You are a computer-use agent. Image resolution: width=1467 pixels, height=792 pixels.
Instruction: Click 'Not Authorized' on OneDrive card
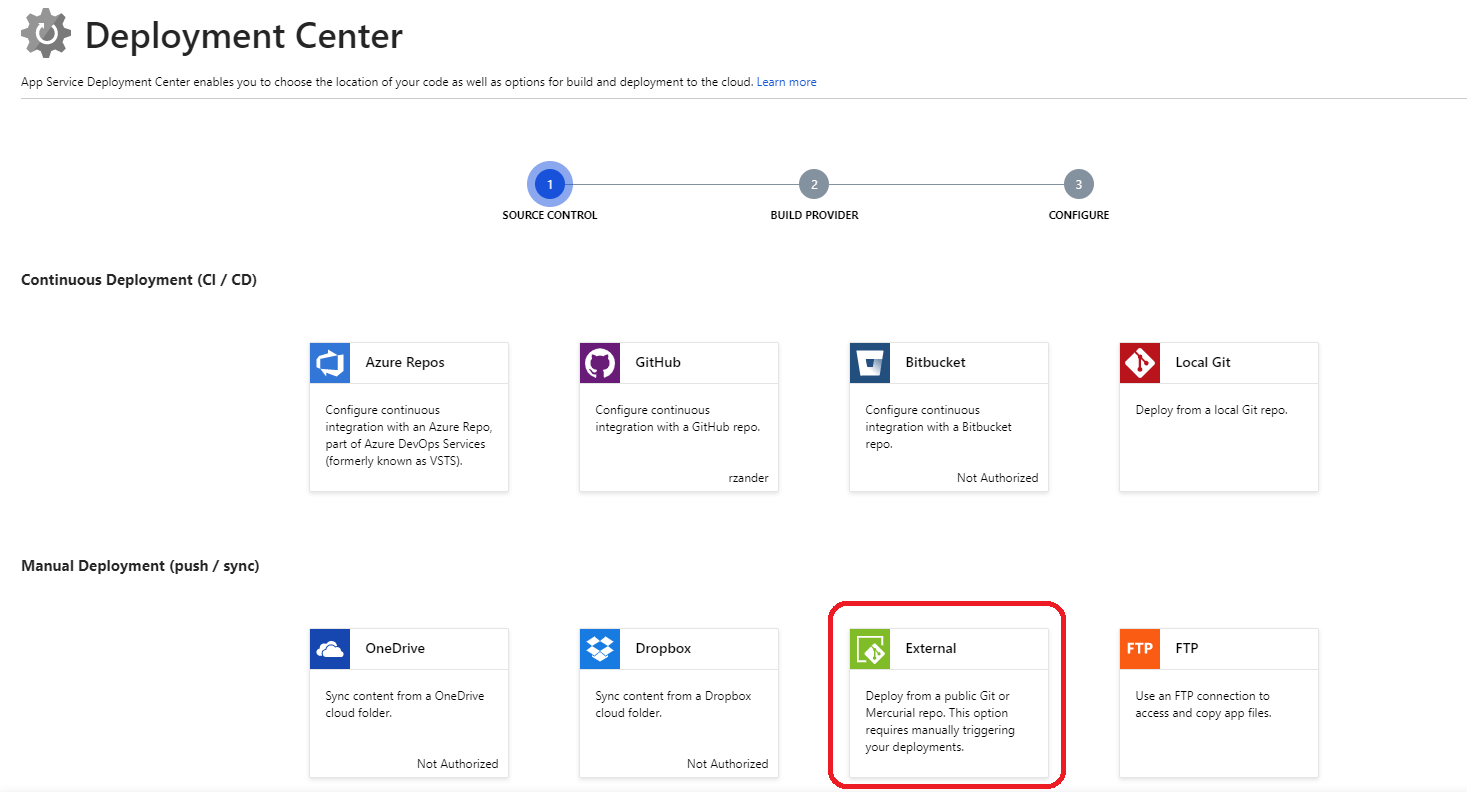coord(457,764)
